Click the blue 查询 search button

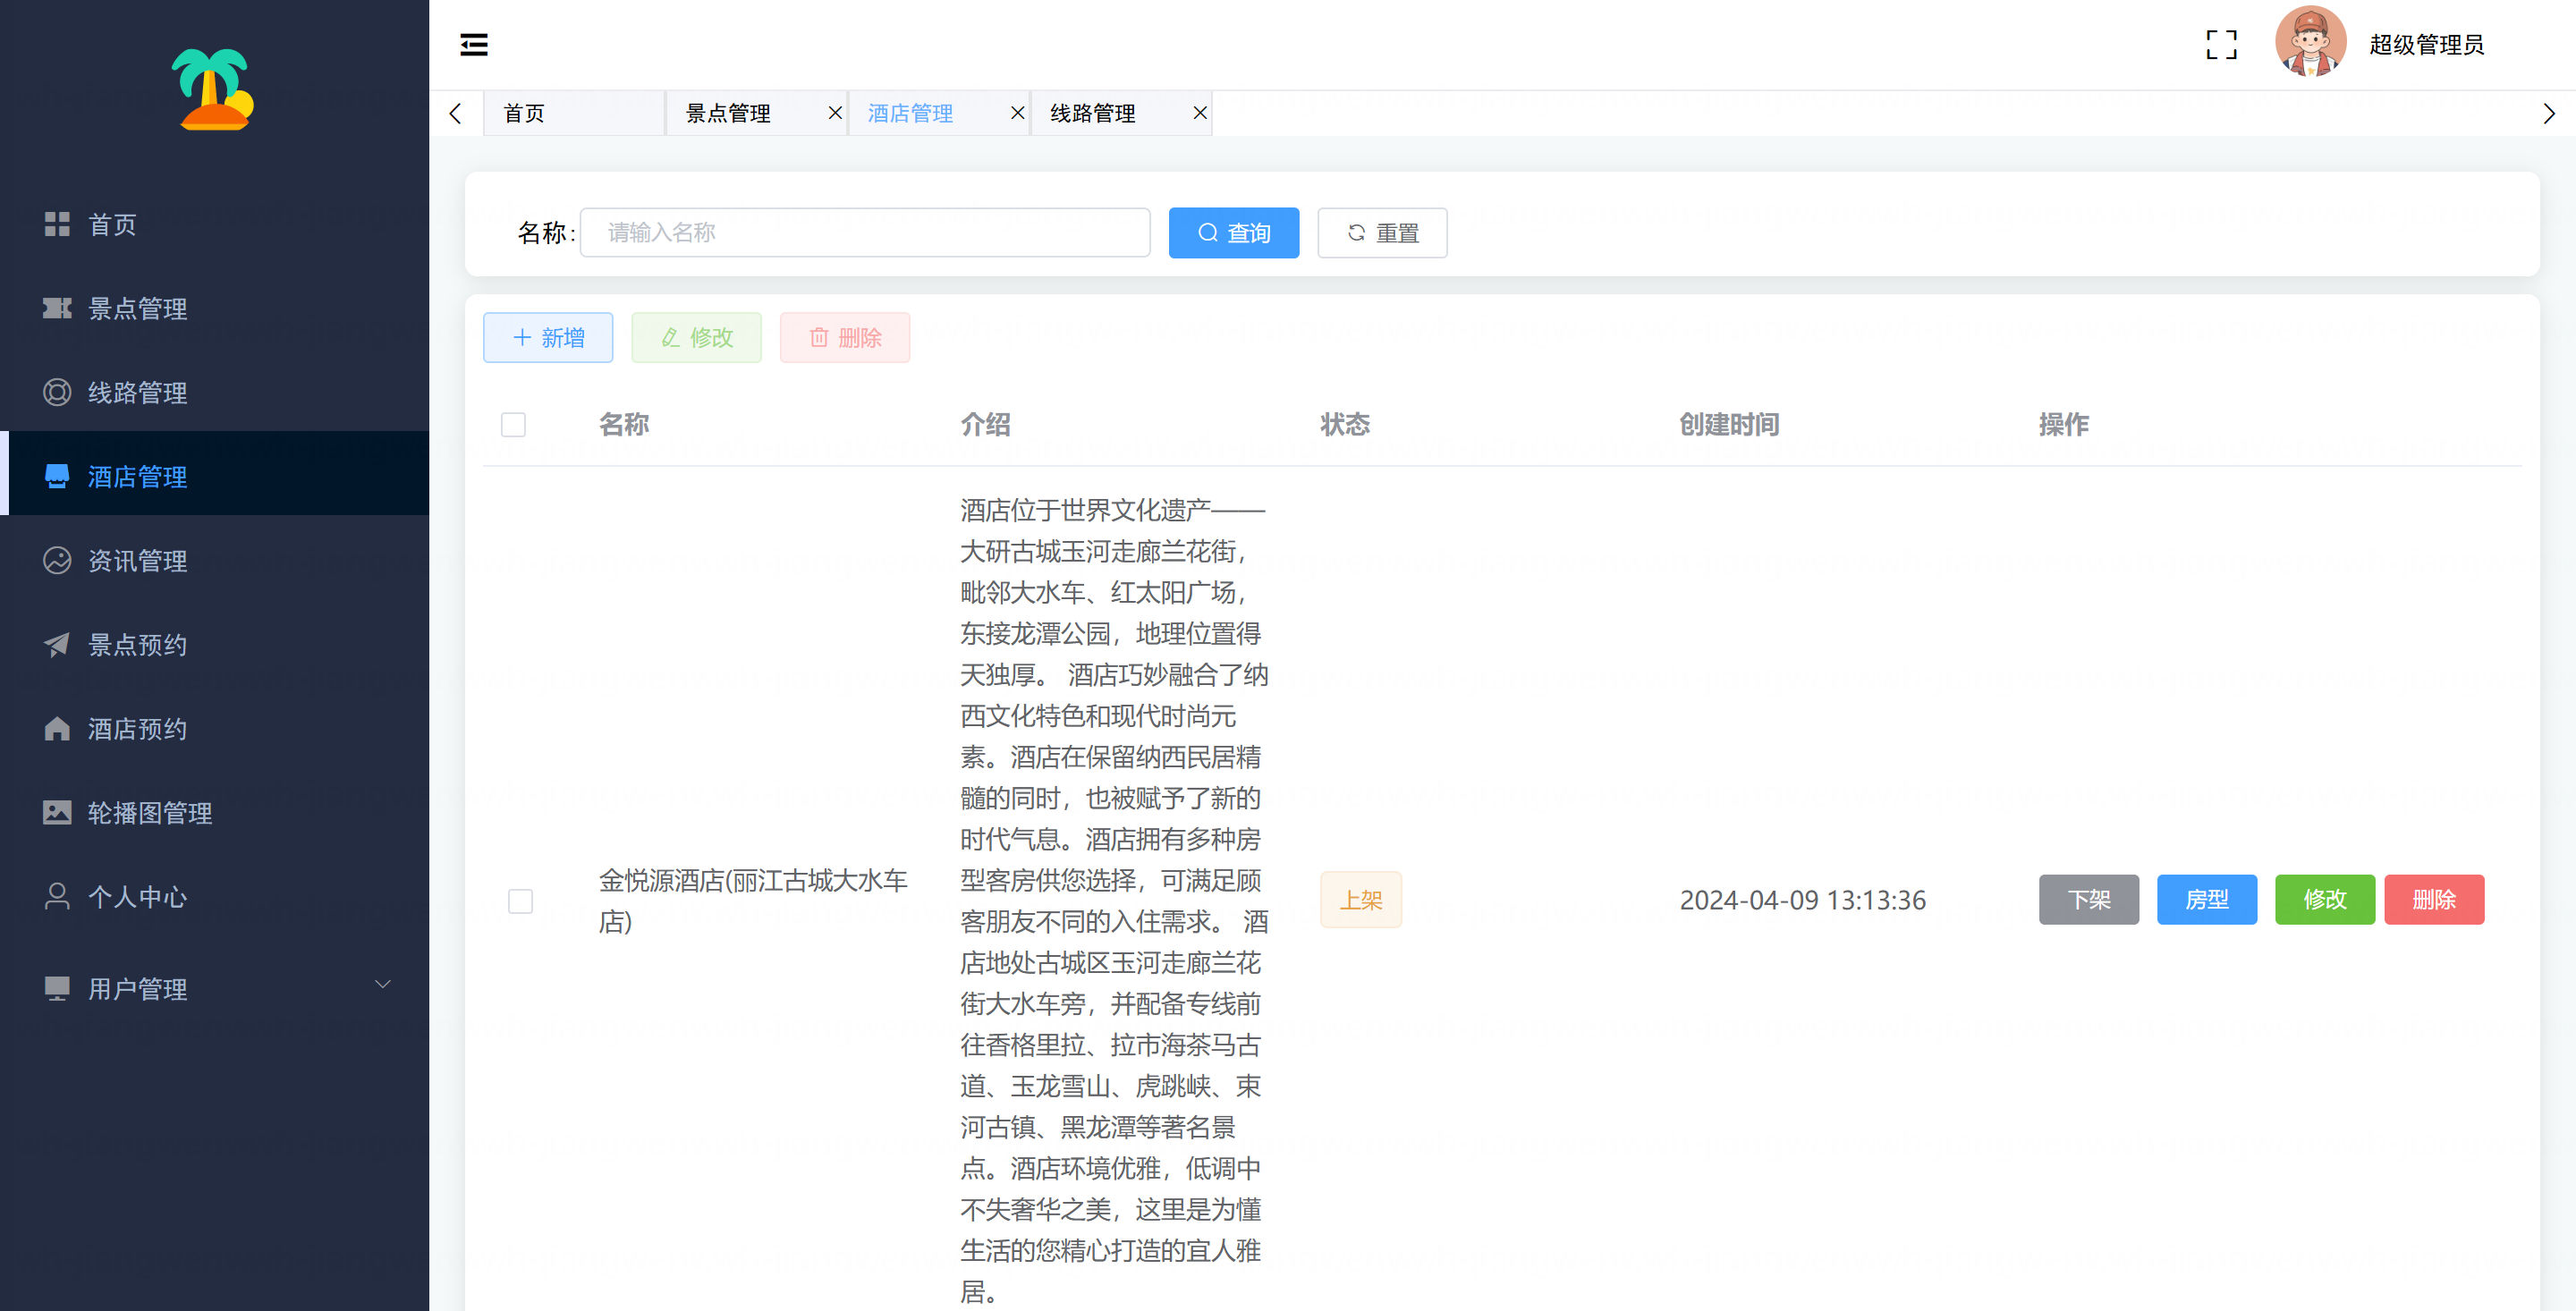1233,232
